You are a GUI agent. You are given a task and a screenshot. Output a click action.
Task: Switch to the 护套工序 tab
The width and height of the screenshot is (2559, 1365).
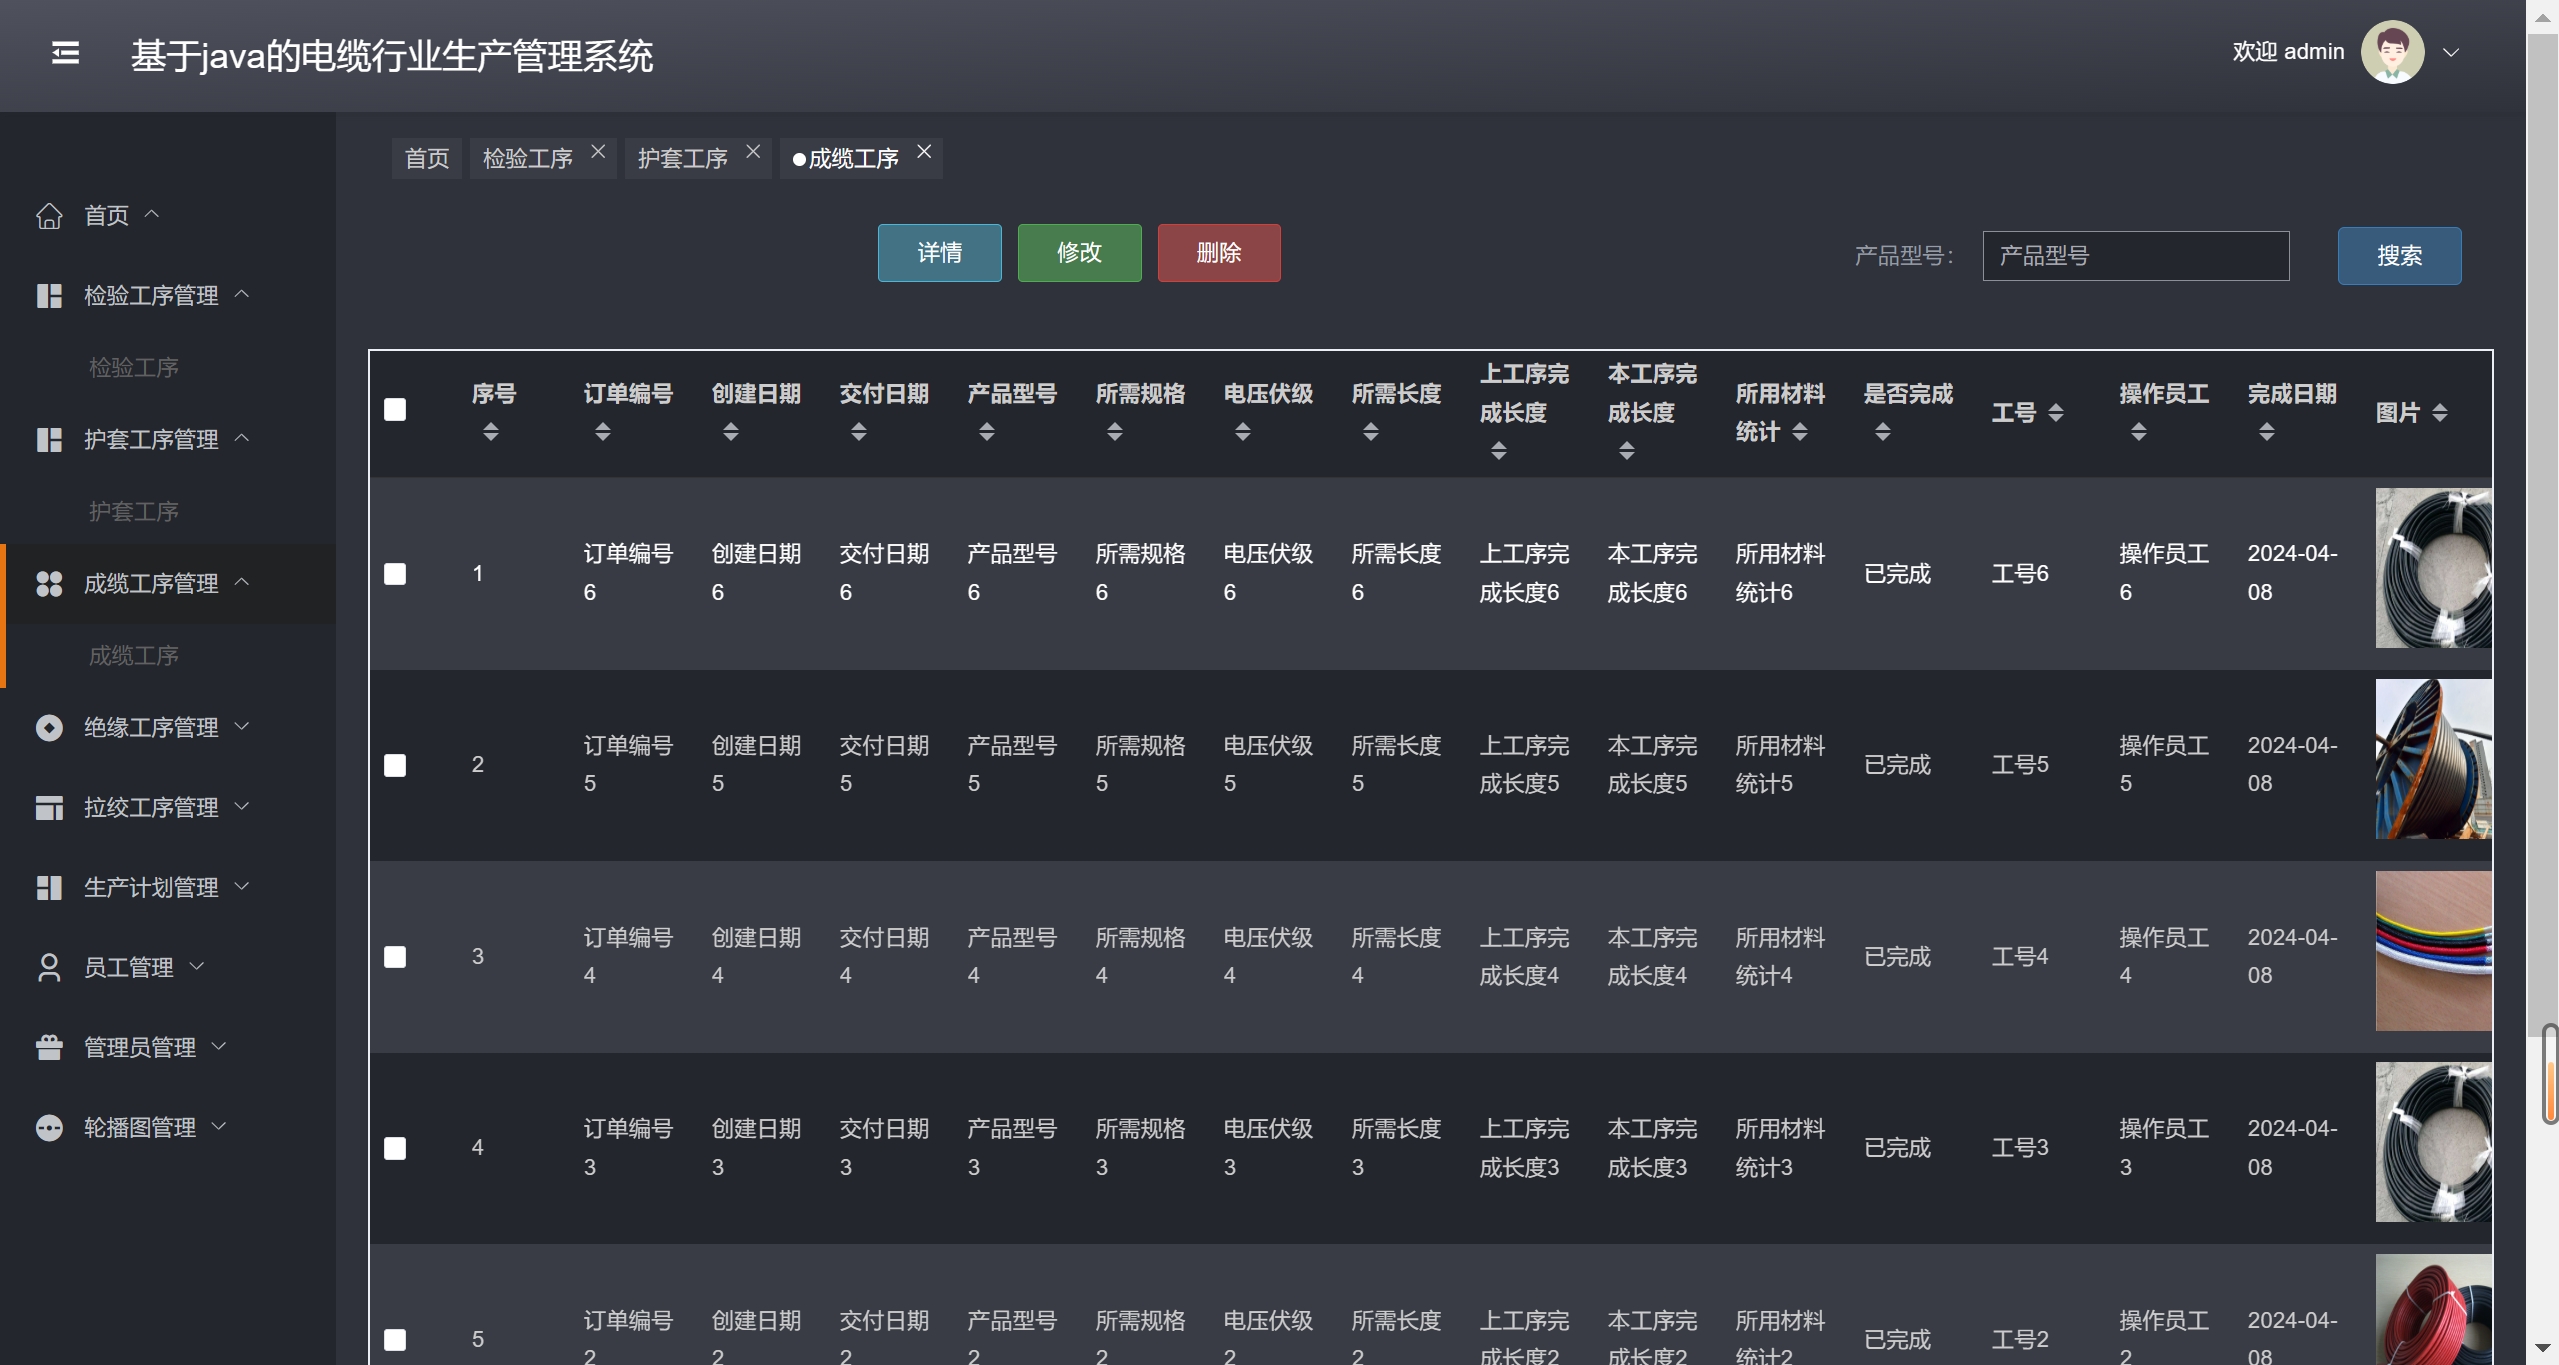click(683, 158)
